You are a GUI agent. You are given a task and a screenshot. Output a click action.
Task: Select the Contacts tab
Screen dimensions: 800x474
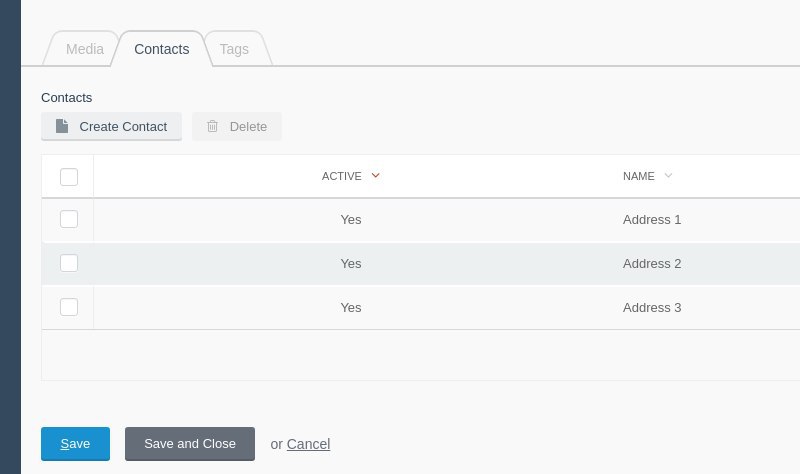click(162, 49)
